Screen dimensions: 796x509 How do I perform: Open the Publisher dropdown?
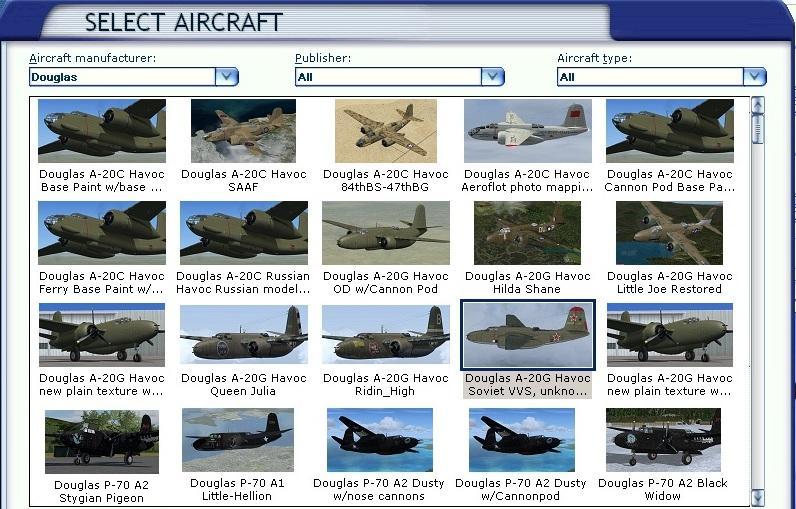pyautogui.click(x=492, y=77)
